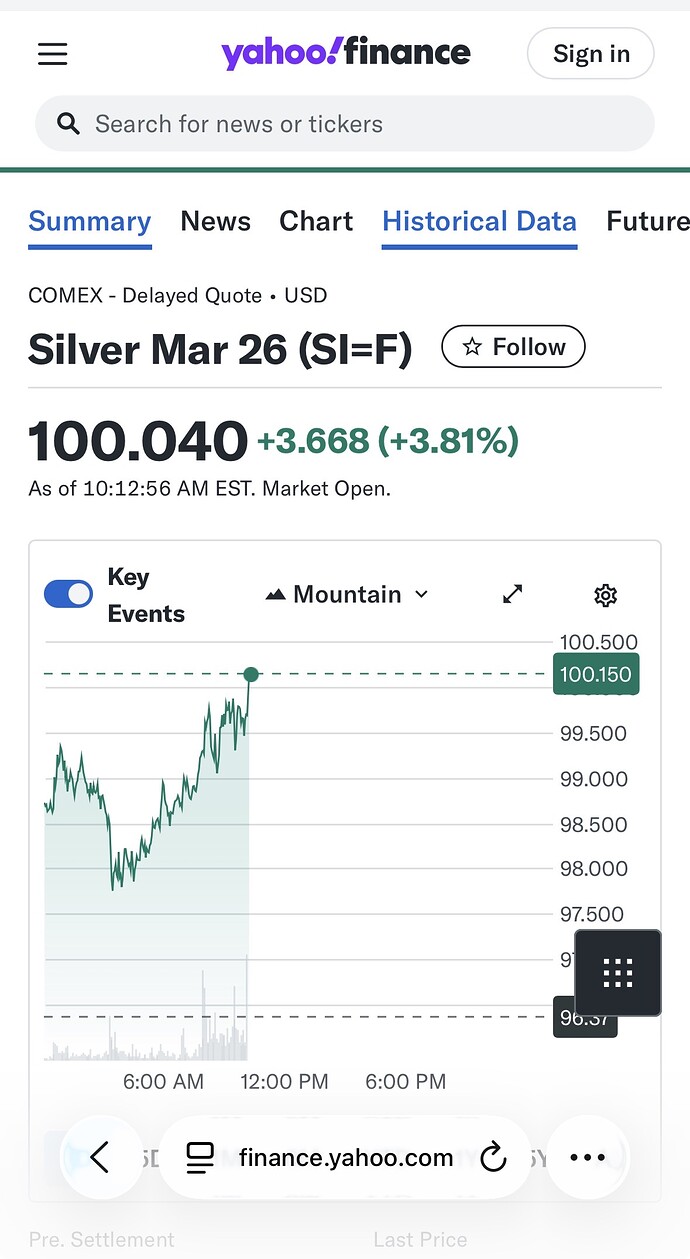This screenshot has width=690, height=1259.
Task: Follow the Silver Mar 26 ticker
Action: click(514, 347)
